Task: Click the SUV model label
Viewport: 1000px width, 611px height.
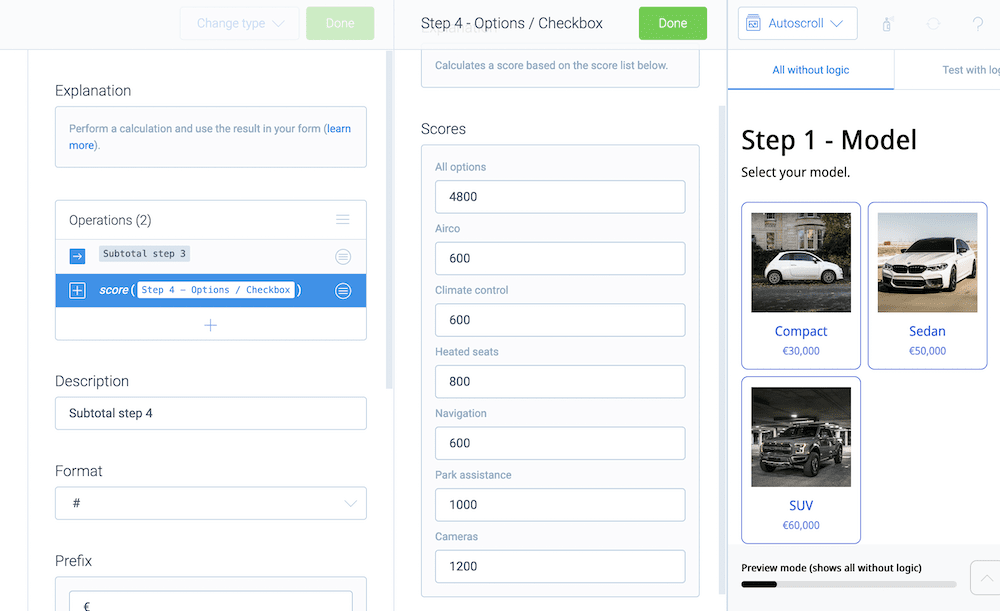Action: click(801, 506)
